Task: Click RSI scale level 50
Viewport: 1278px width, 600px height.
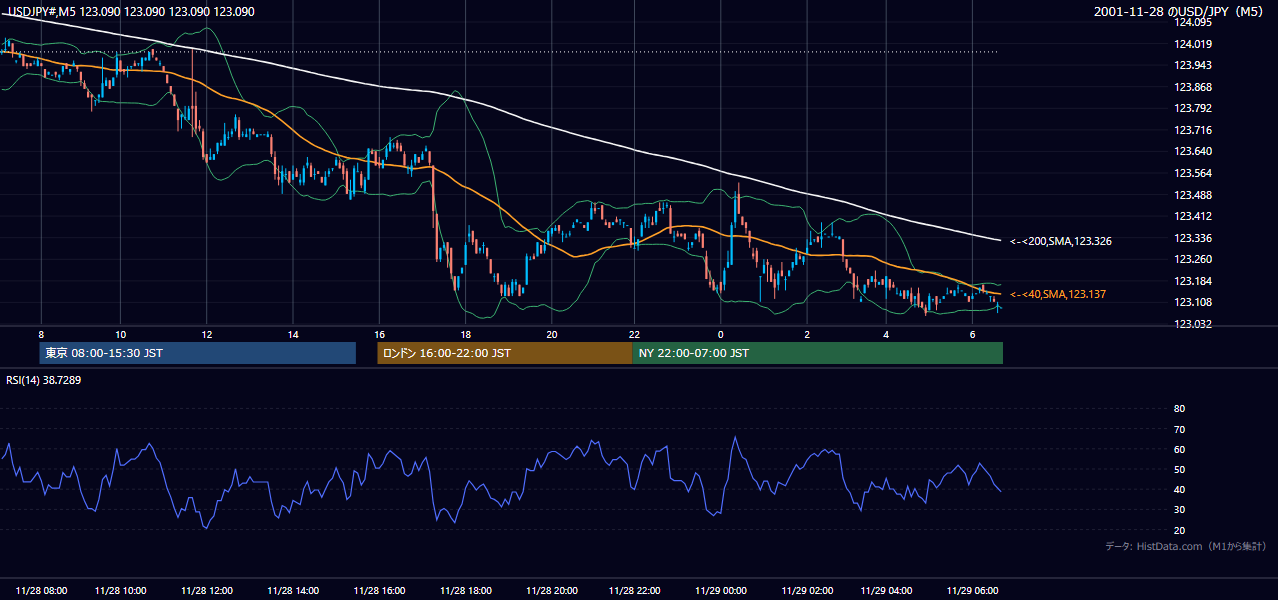Action: pos(1180,470)
